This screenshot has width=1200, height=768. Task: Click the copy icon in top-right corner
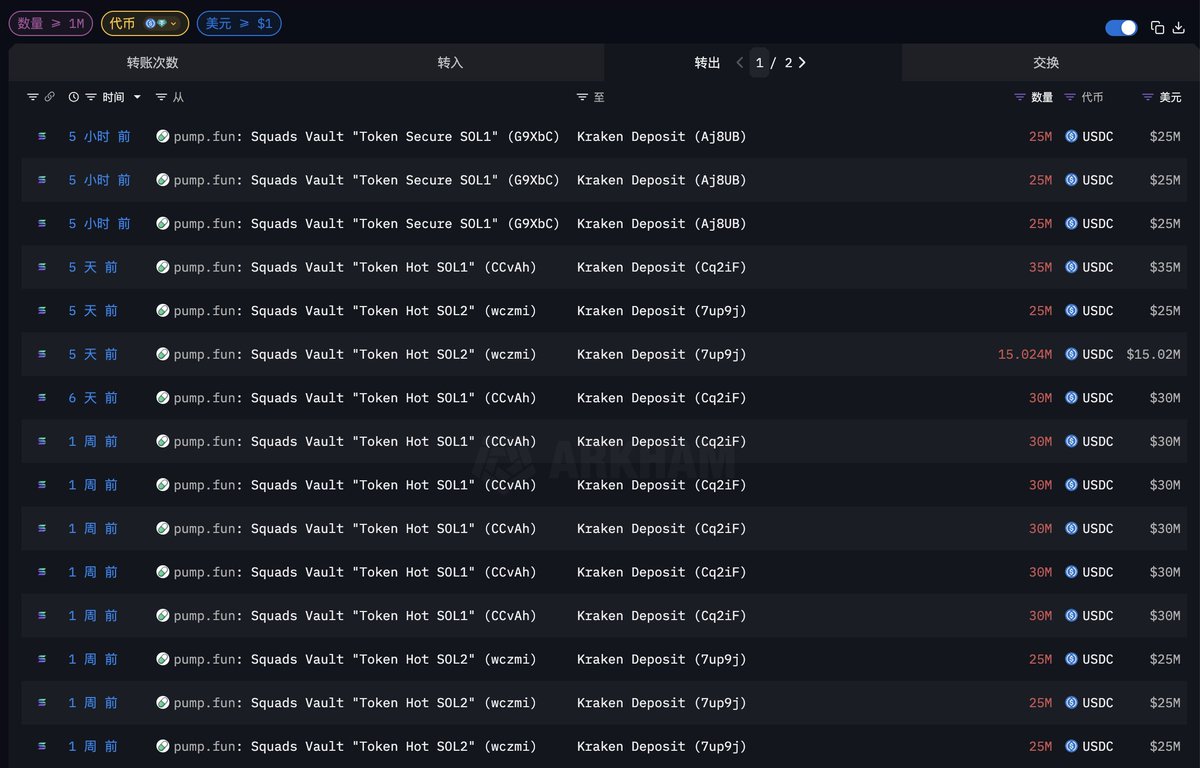click(1157, 28)
